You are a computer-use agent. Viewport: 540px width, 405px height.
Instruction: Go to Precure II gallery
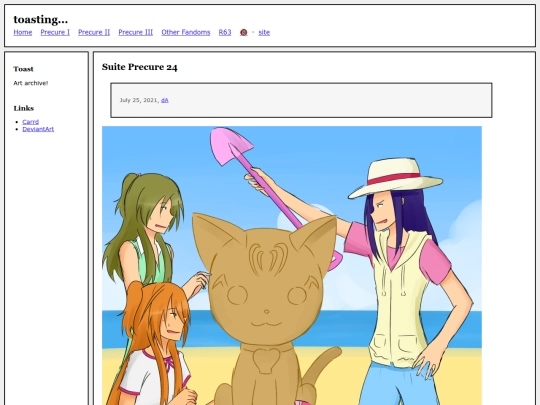coord(94,32)
